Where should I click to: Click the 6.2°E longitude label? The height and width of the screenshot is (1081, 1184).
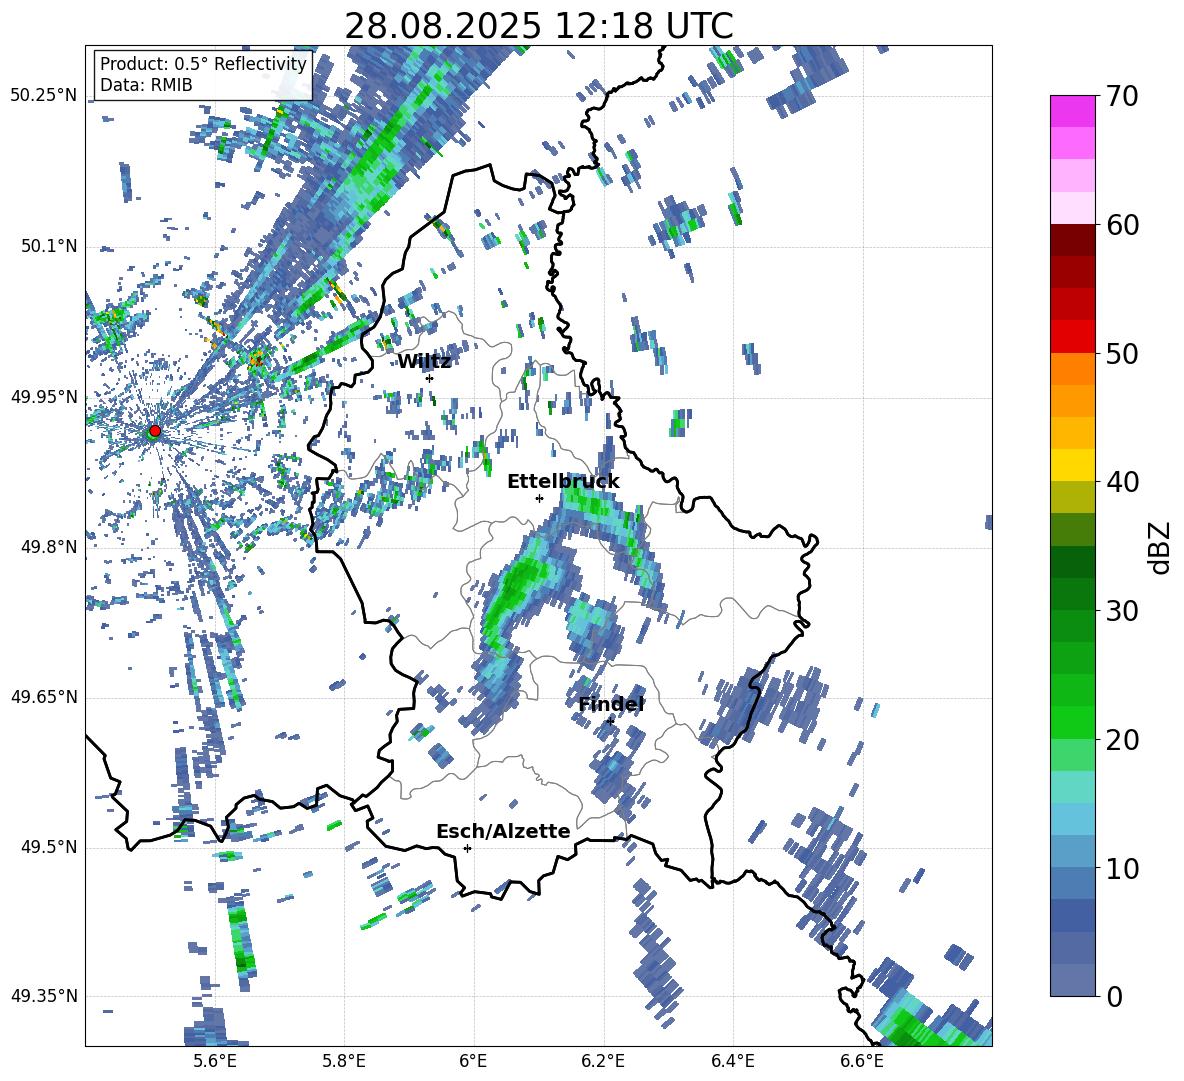(603, 1061)
